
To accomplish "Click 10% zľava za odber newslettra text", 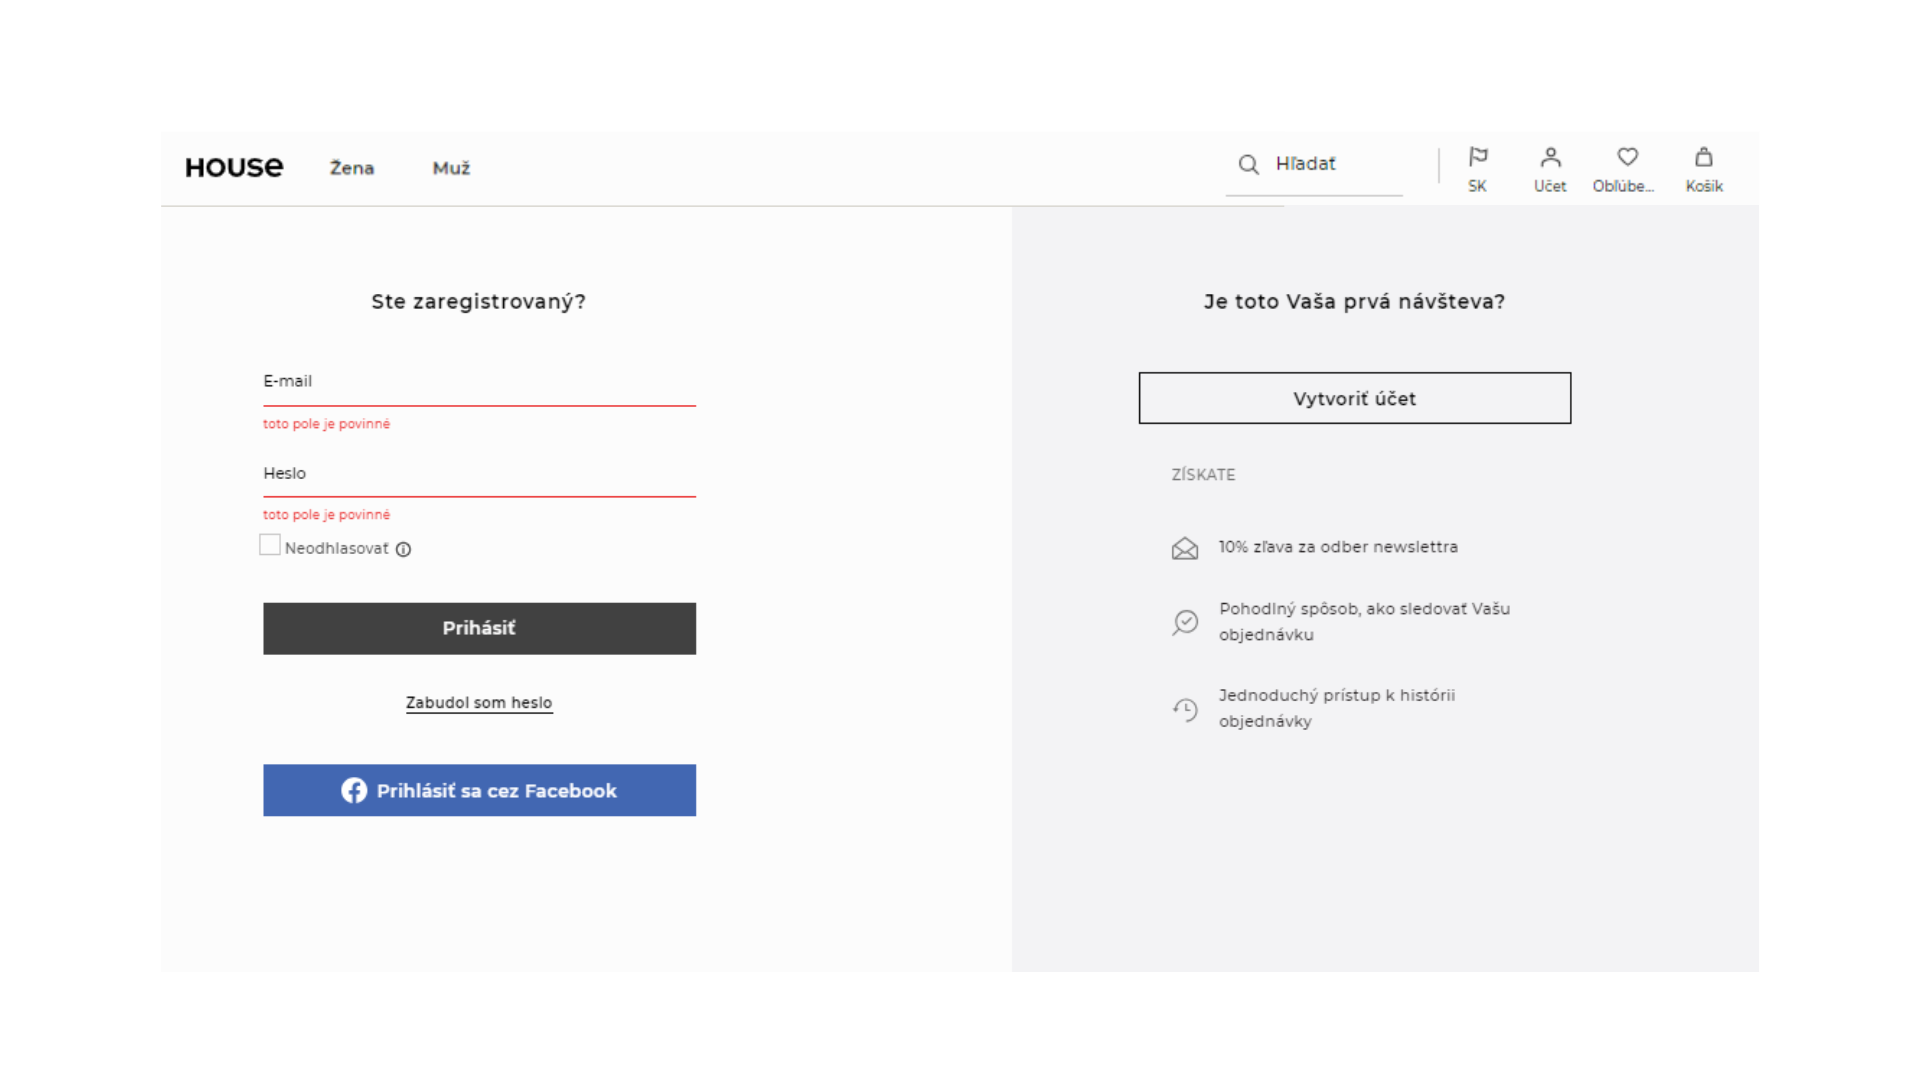I will click(x=1338, y=547).
